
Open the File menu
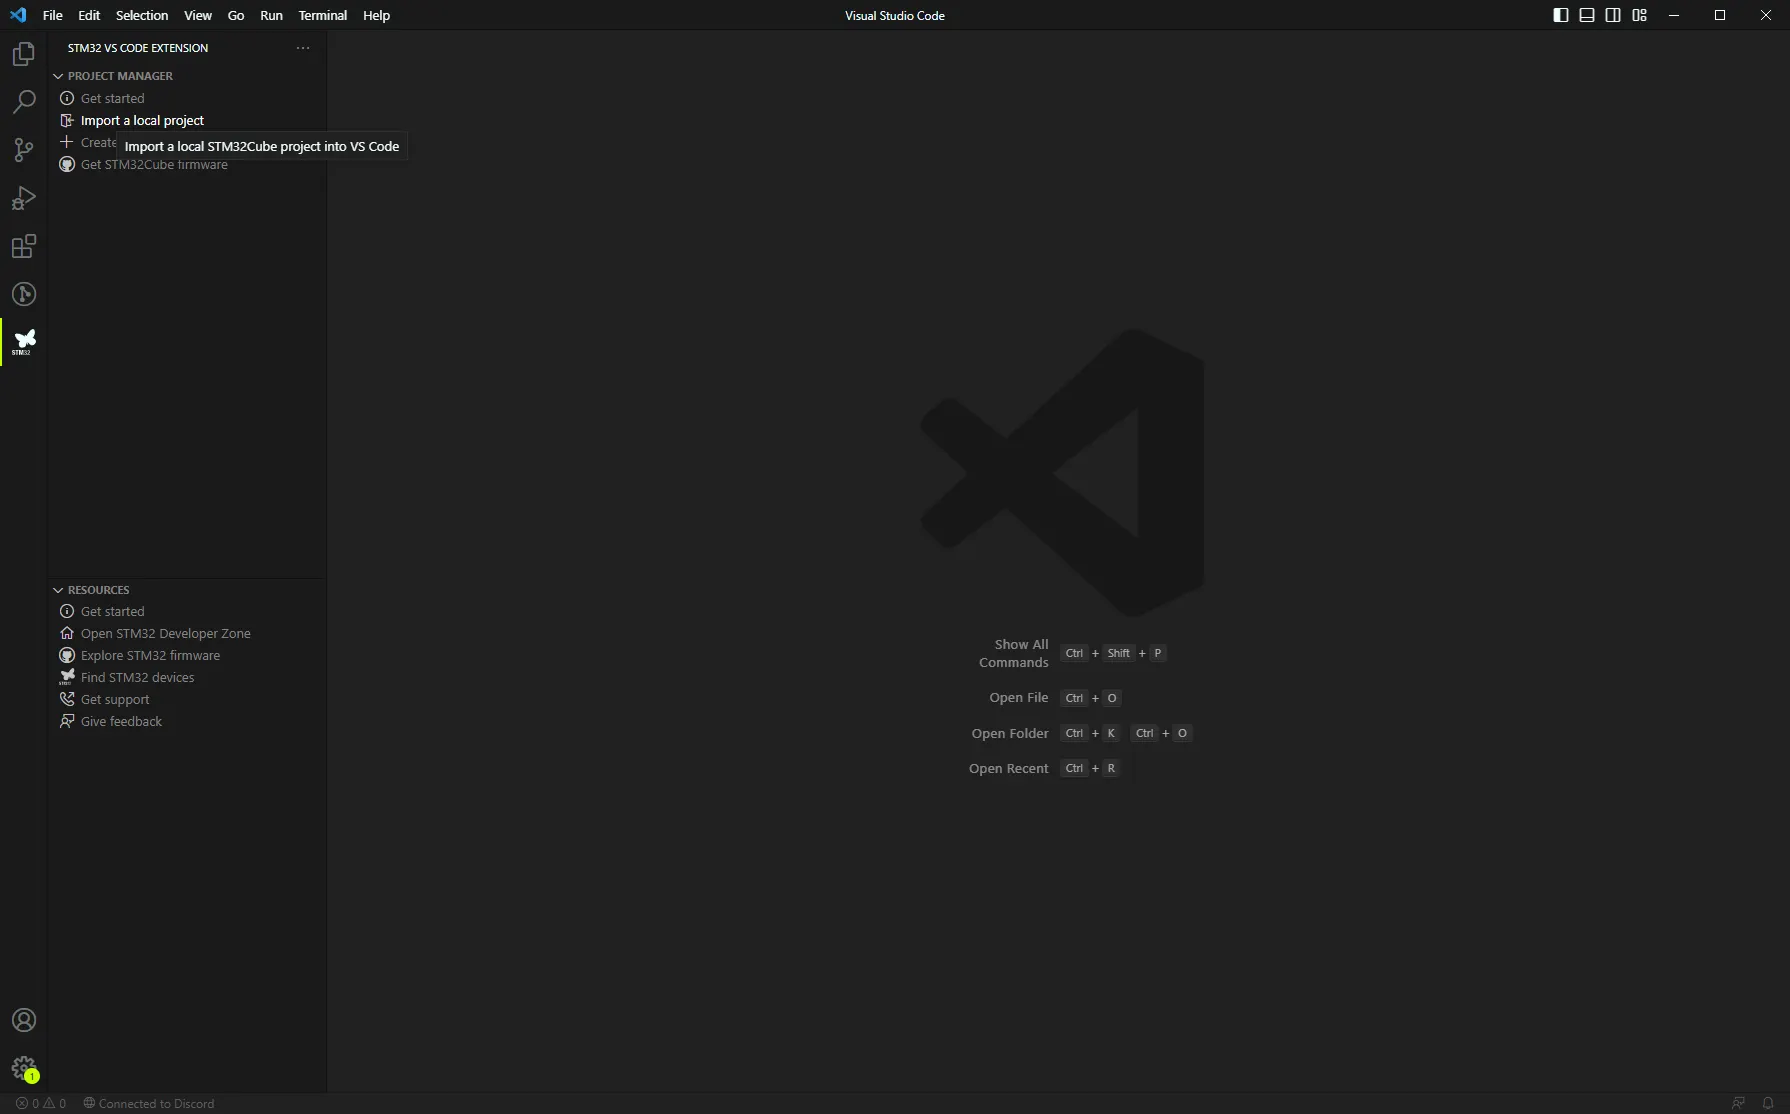click(x=53, y=15)
